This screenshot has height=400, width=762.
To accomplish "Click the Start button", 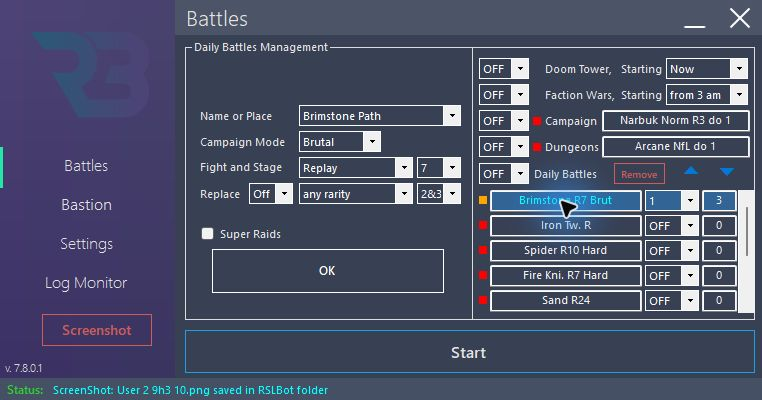I will [x=469, y=352].
